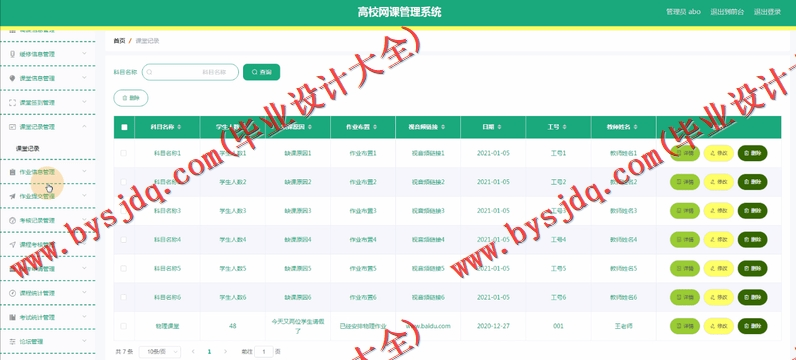This screenshot has height=360, width=796.
Task: Click 退出到前台 in header
Action: click(727, 12)
